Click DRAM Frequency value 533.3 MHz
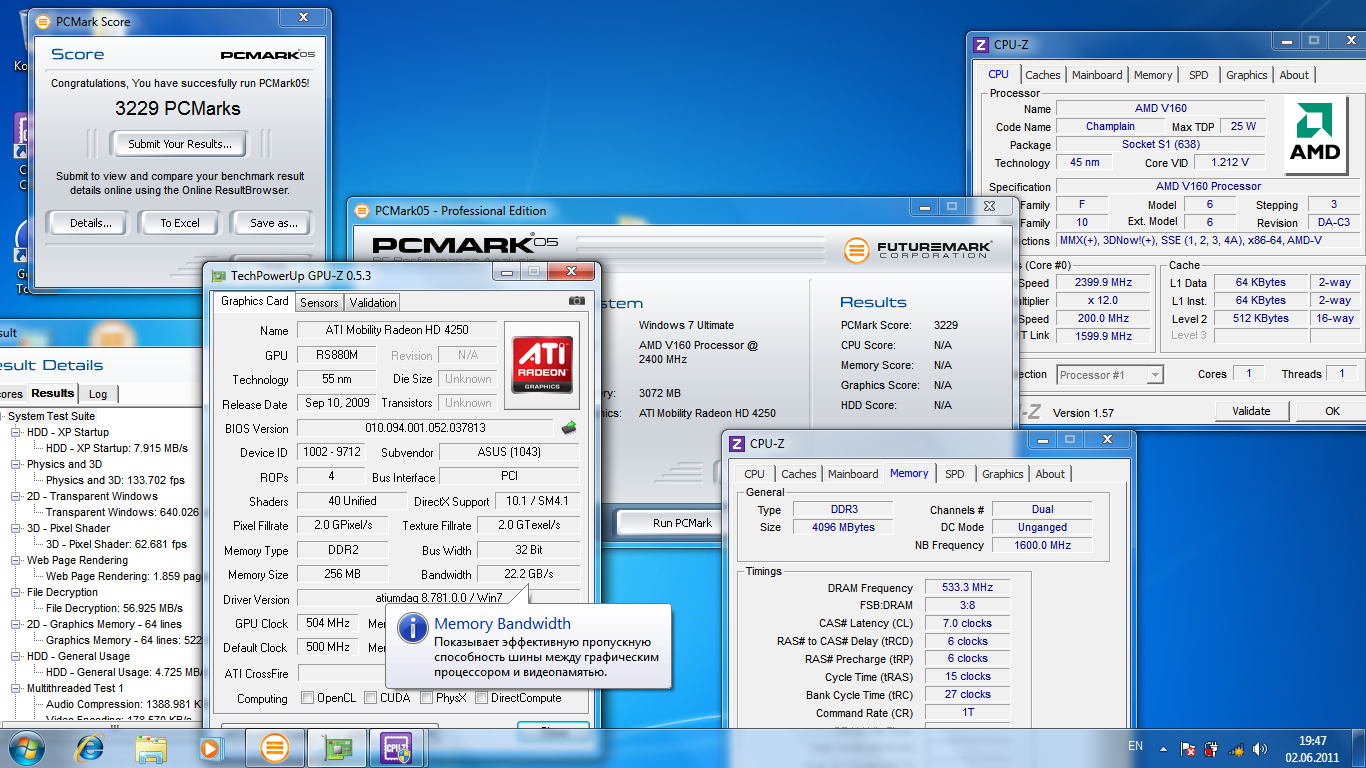The width and height of the screenshot is (1366, 768). point(968,588)
